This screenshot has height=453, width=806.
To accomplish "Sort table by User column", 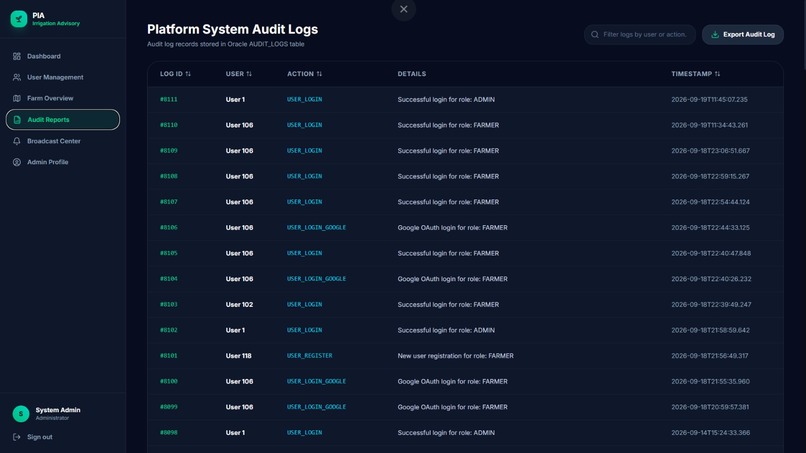I will tap(239, 74).
